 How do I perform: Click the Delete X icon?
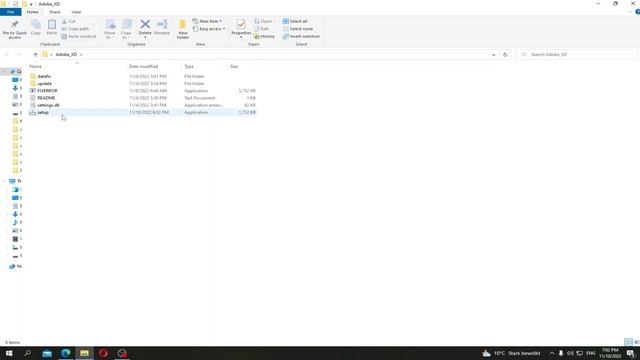click(145, 24)
